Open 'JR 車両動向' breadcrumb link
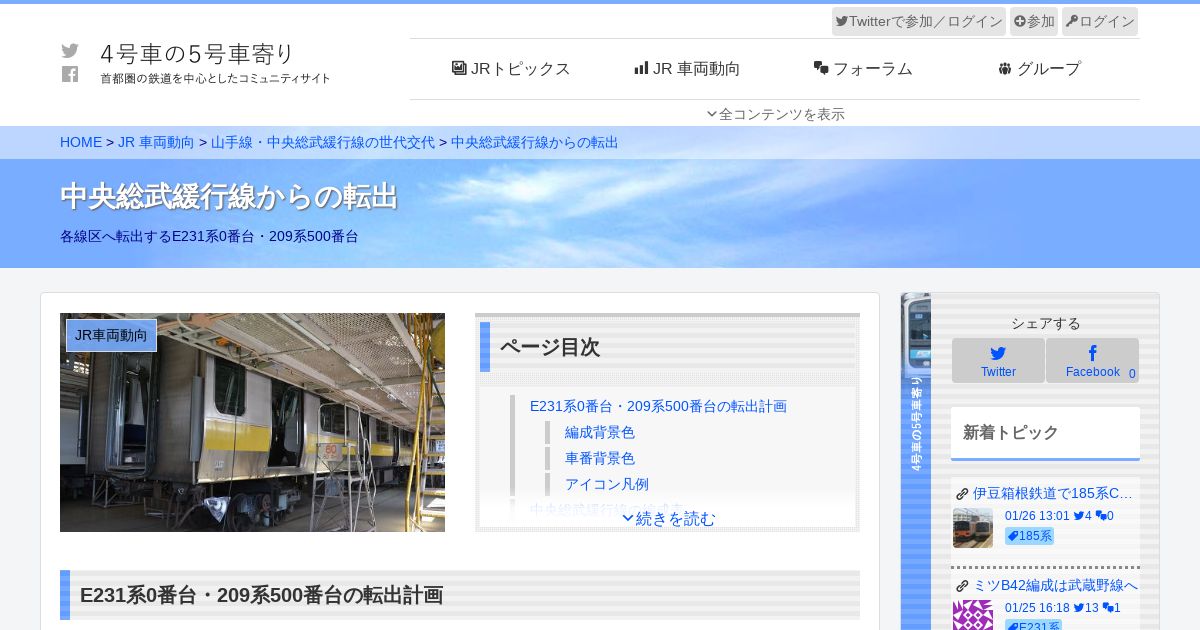This screenshot has width=1200, height=630. 156,142
